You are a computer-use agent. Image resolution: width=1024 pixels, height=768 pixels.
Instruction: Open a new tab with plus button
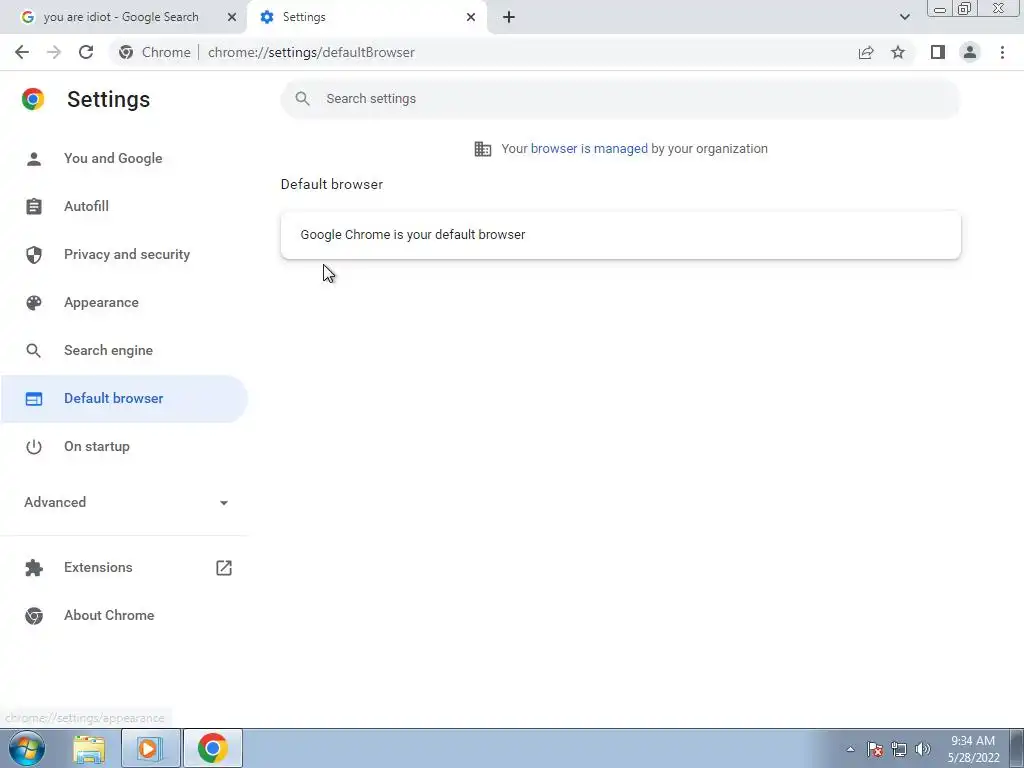coord(509,17)
